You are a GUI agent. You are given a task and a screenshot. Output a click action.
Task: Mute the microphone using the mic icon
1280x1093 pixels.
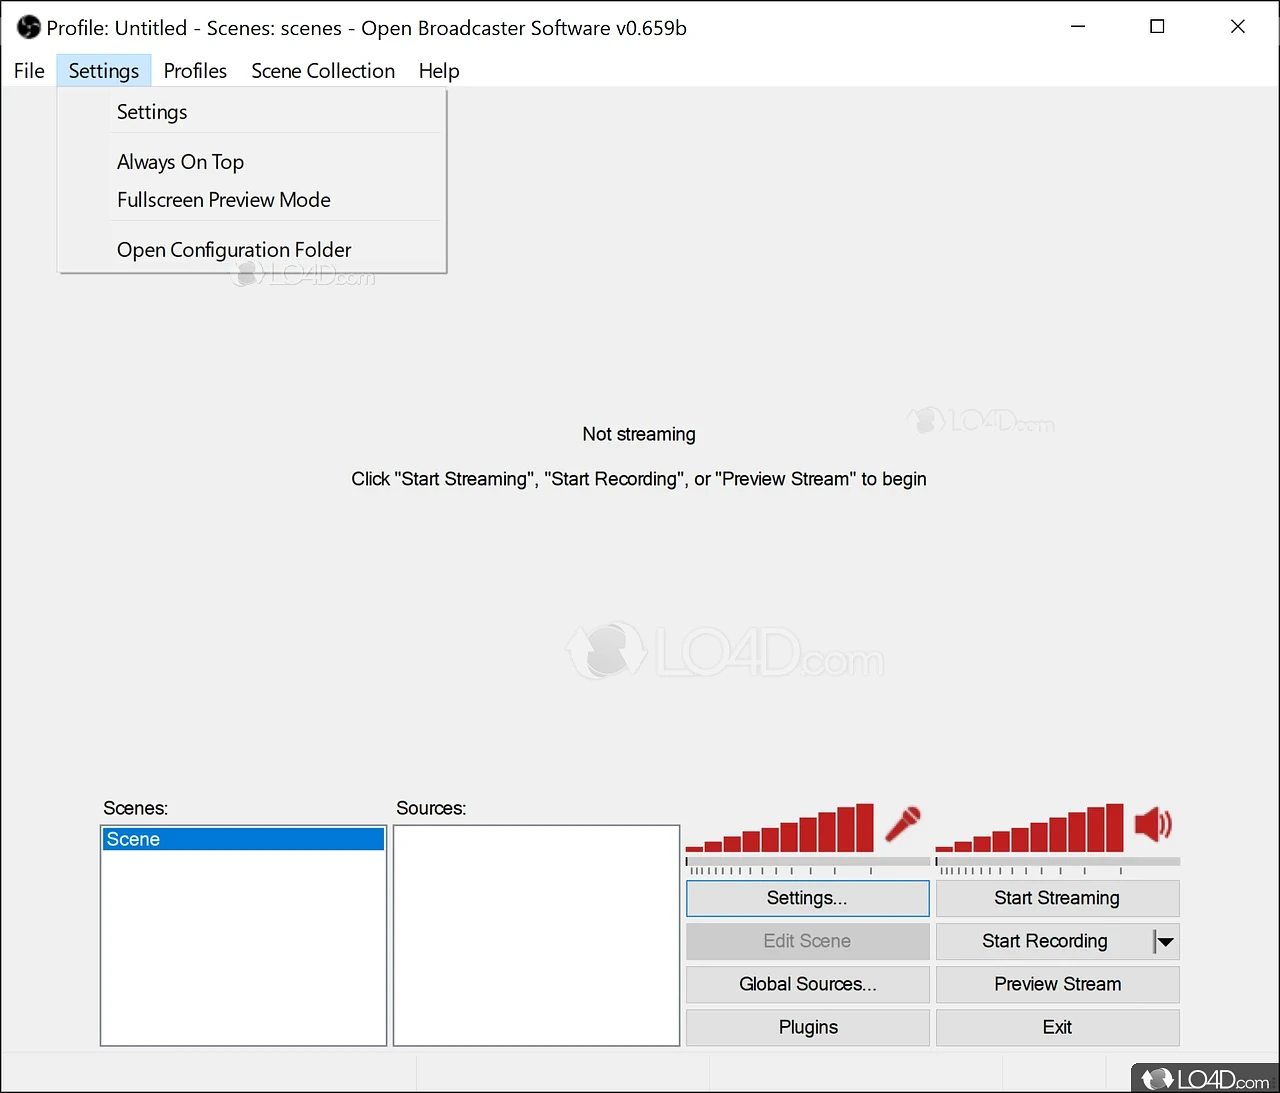point(904,825)
